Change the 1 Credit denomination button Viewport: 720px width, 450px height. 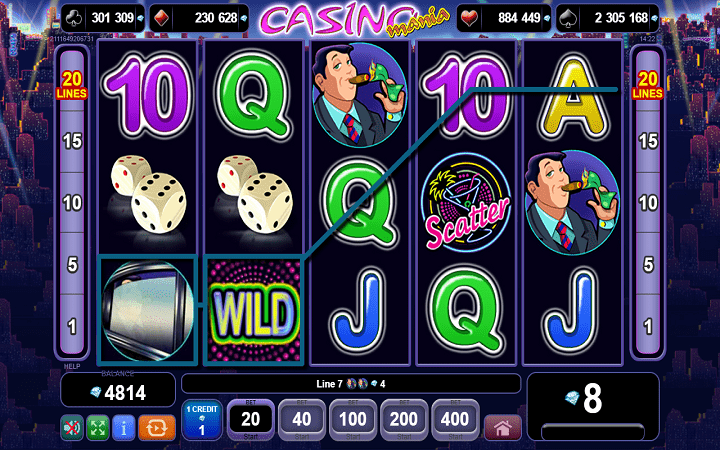click(x=202, y=420)
